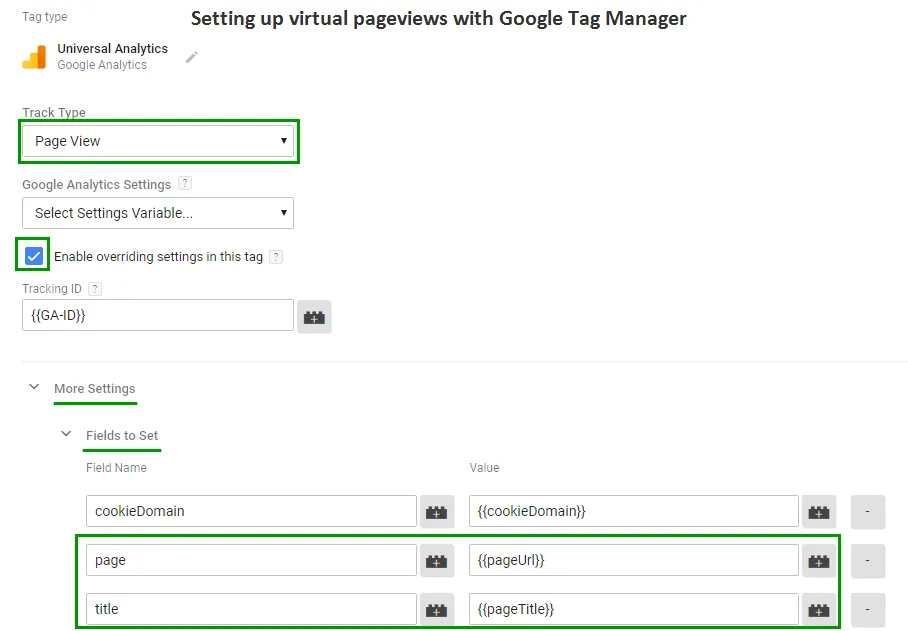The width and height of the screenshot is (908, 631).
Task: Click variable icon beside page field name
Action: coord(436,560)
